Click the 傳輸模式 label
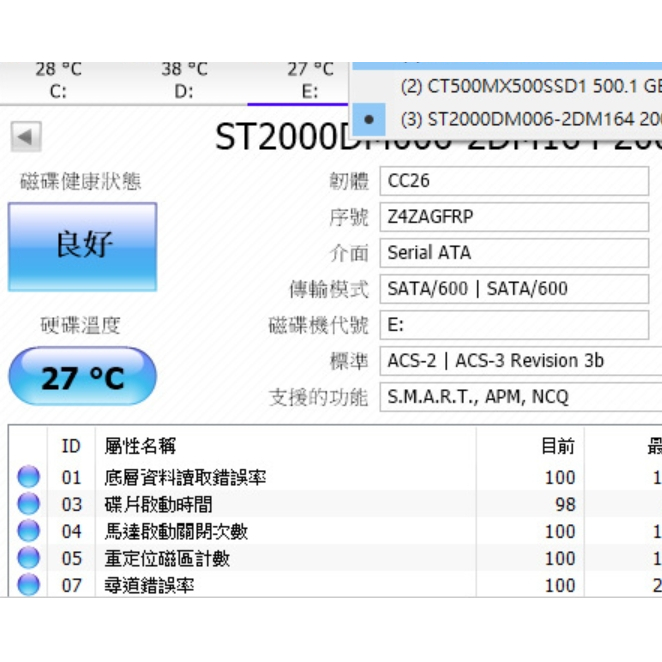The width and height of the screenshot is (662, 662). click(329, 290)
